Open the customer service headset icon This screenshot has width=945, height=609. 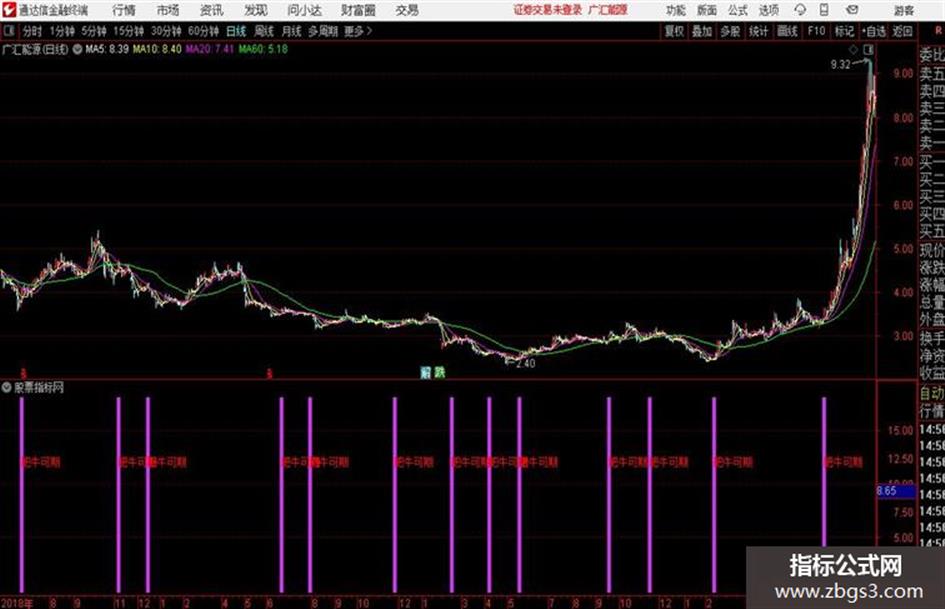800,10
